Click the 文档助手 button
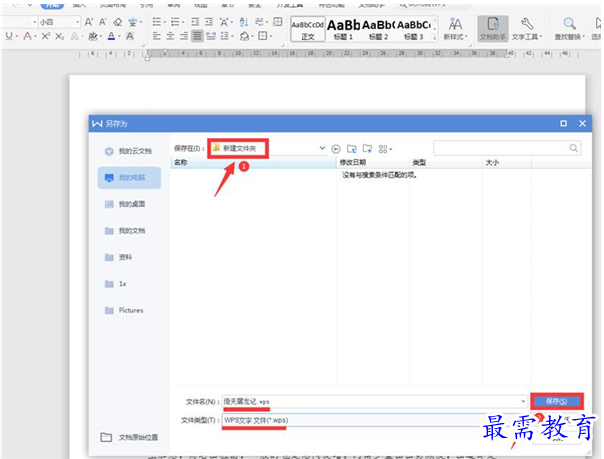This screenshot has height=459, width=604. tap(493, 29)
